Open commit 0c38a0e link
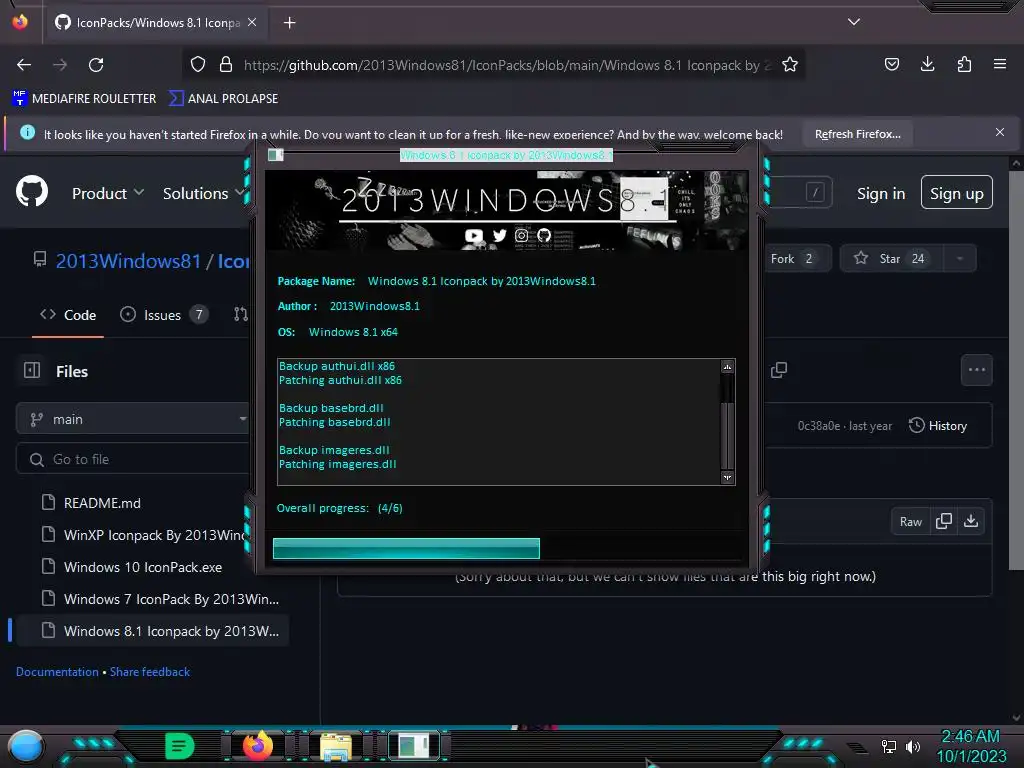This screenshot has width=1024, height=768. coord(819,426)
